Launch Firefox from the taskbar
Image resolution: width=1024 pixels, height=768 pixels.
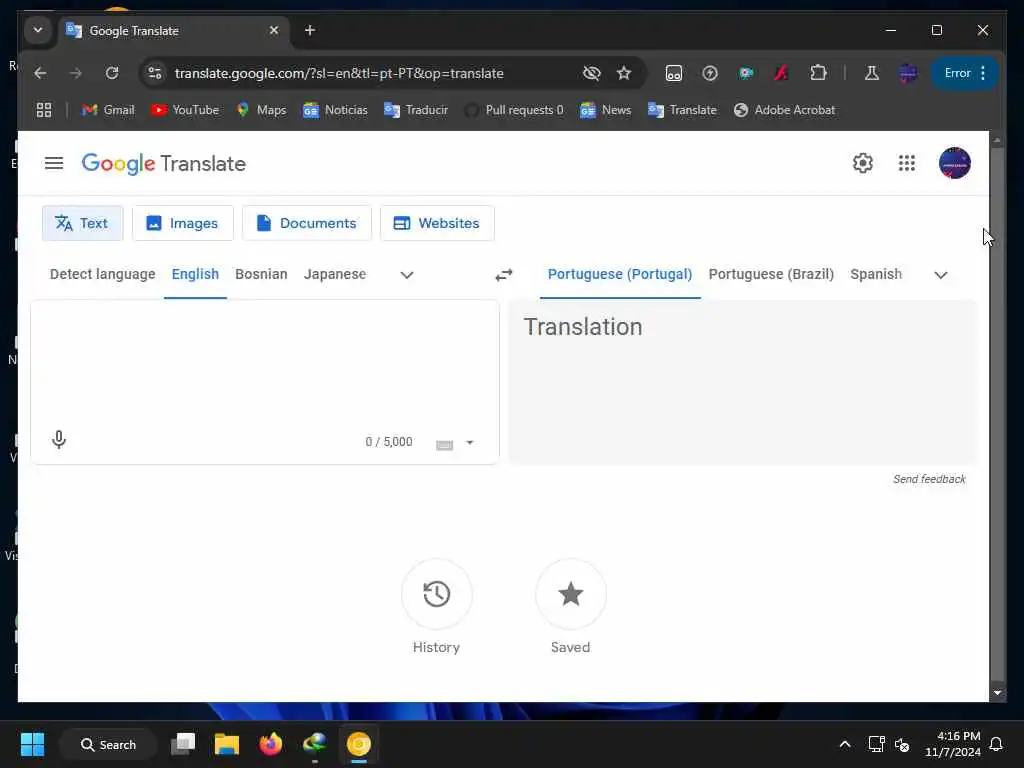pos(270,744)
